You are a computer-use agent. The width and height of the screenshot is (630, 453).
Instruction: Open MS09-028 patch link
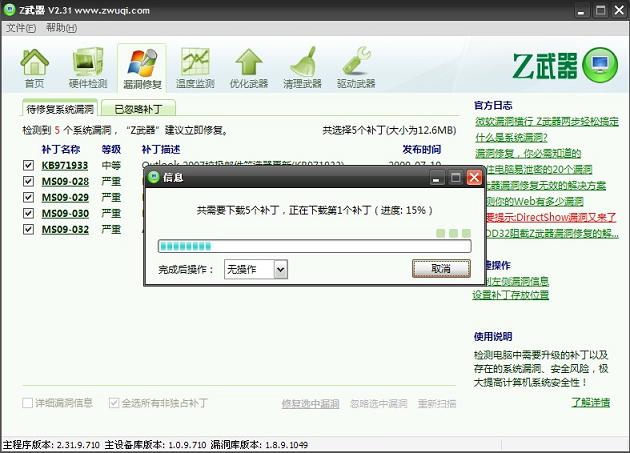[65, 181]
